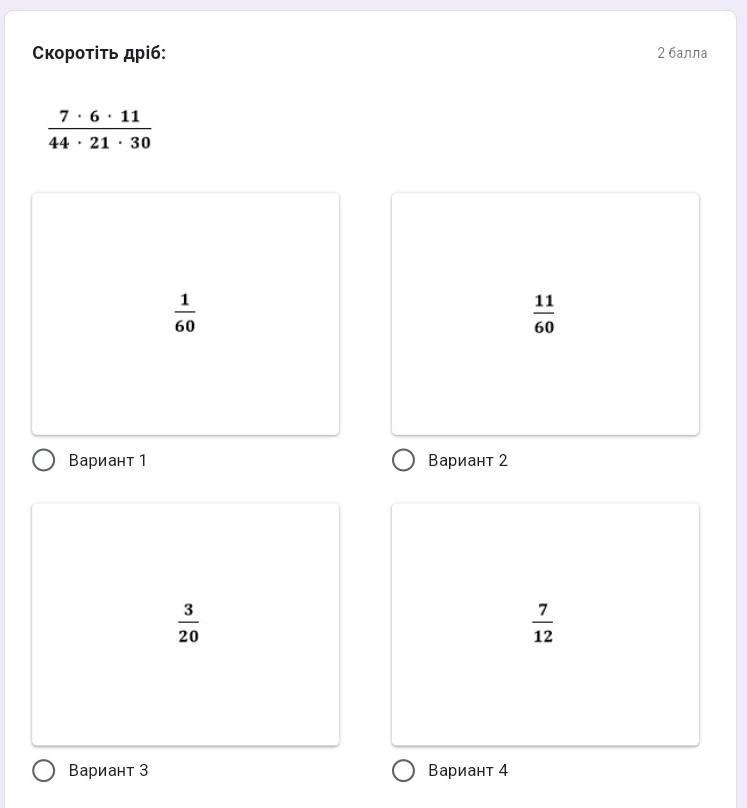Click the 'Вариант 3' label text
Image resolution: width=747 pixels, height=808 pixels.
coord(108,770)
